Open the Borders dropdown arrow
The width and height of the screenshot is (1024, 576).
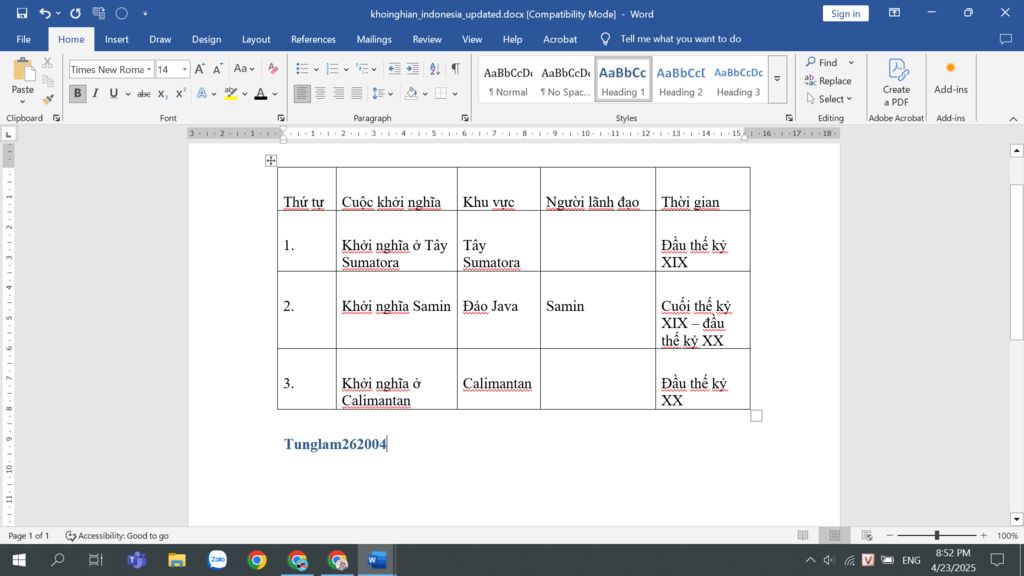click(455, 94)
